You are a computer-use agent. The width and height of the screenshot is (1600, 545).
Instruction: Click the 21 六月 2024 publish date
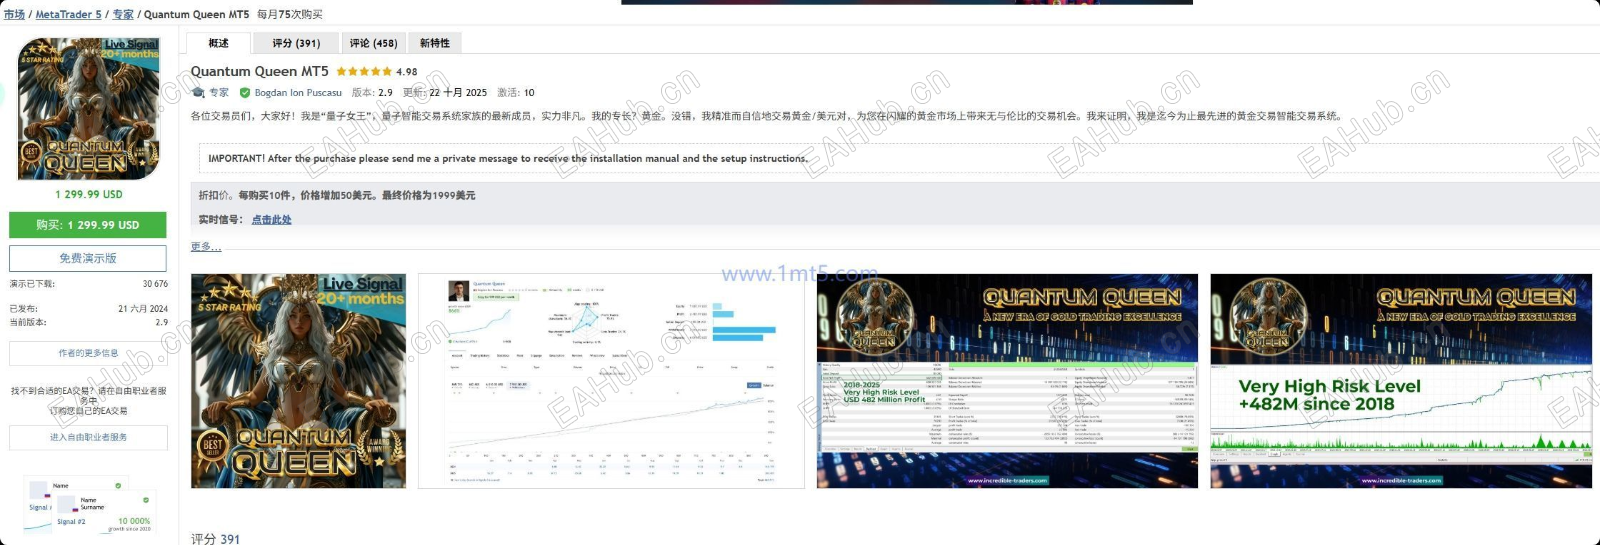tap(143, 309)
